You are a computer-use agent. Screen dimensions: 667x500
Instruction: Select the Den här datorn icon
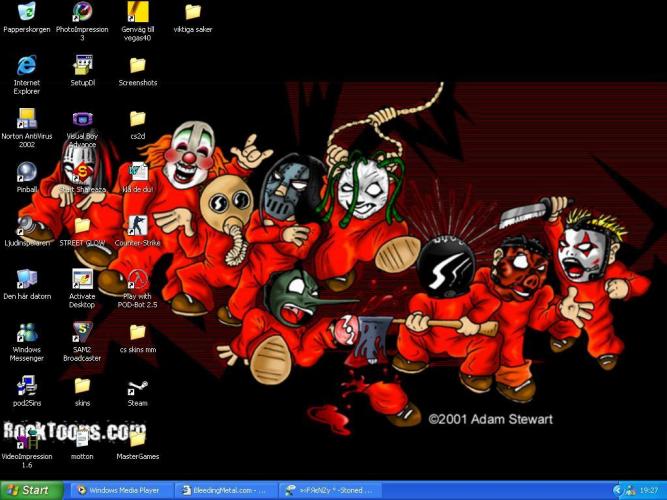[27, 279]
